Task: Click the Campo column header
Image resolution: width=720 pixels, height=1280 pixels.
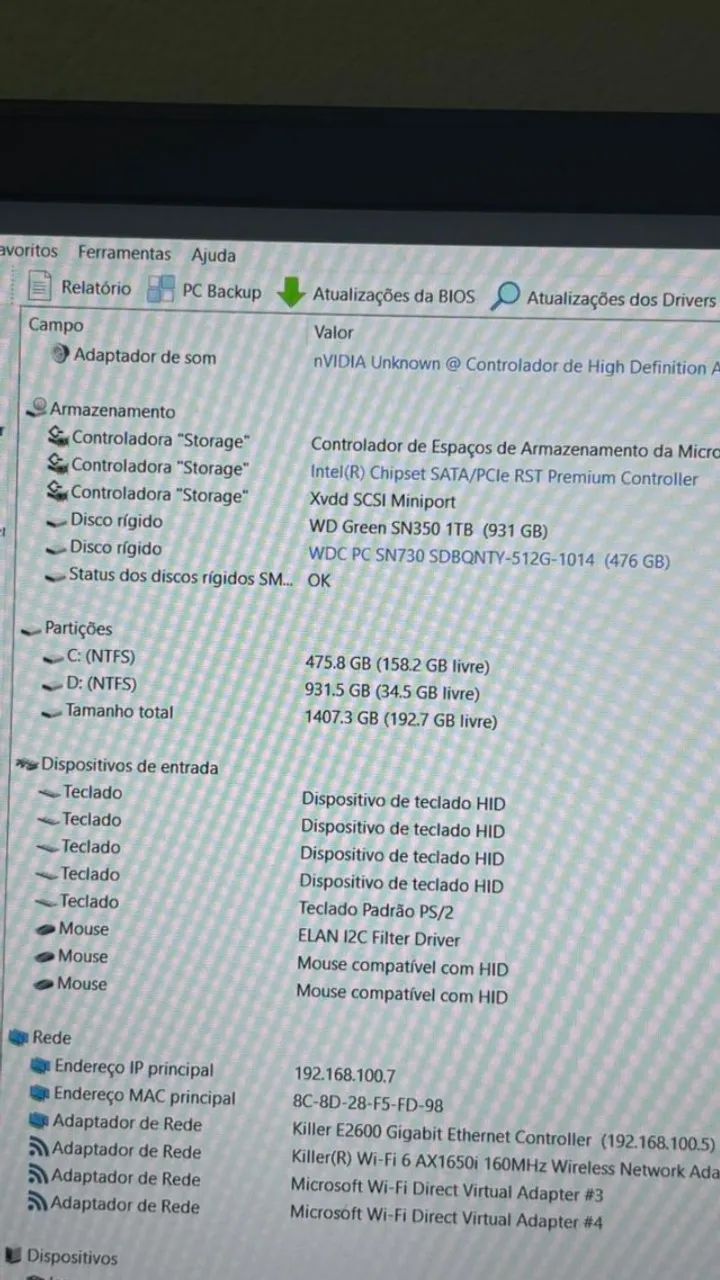Action: [x=56, y=324]
